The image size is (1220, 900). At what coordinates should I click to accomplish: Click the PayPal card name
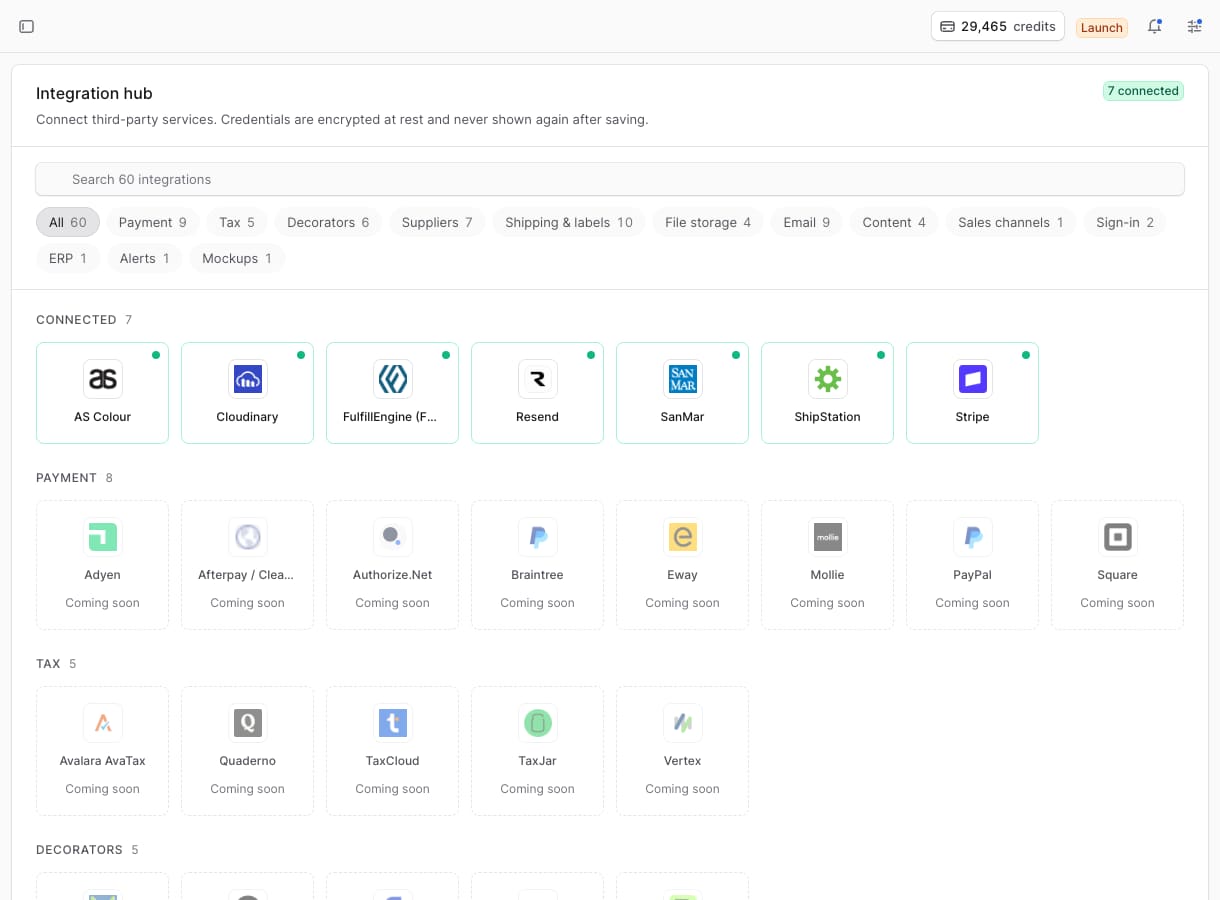(x=973, y=575)
